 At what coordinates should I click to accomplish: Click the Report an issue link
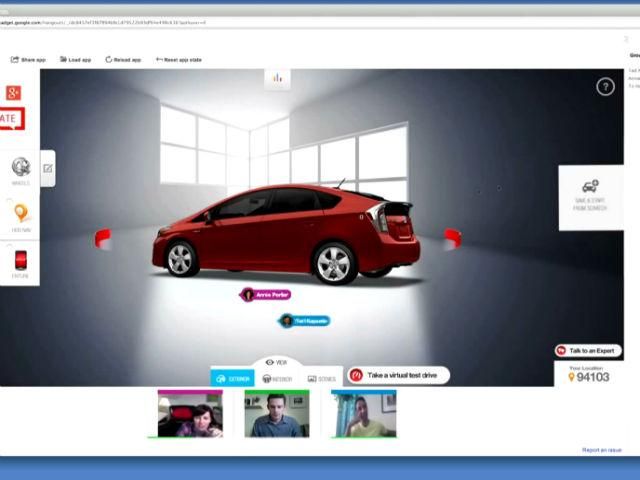(x=602, y=450)
